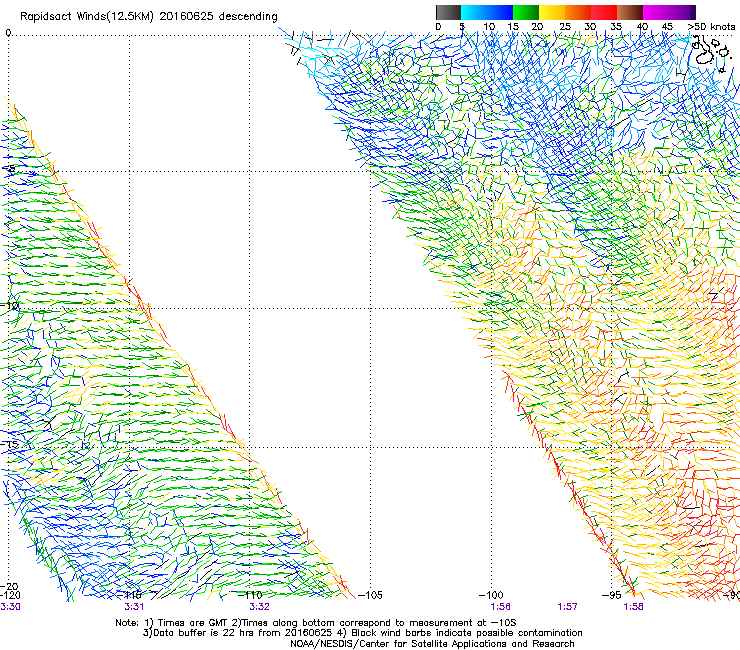Click the gray 0-5 knots color segment
740x650 pixels.
[x=449, y=12]
